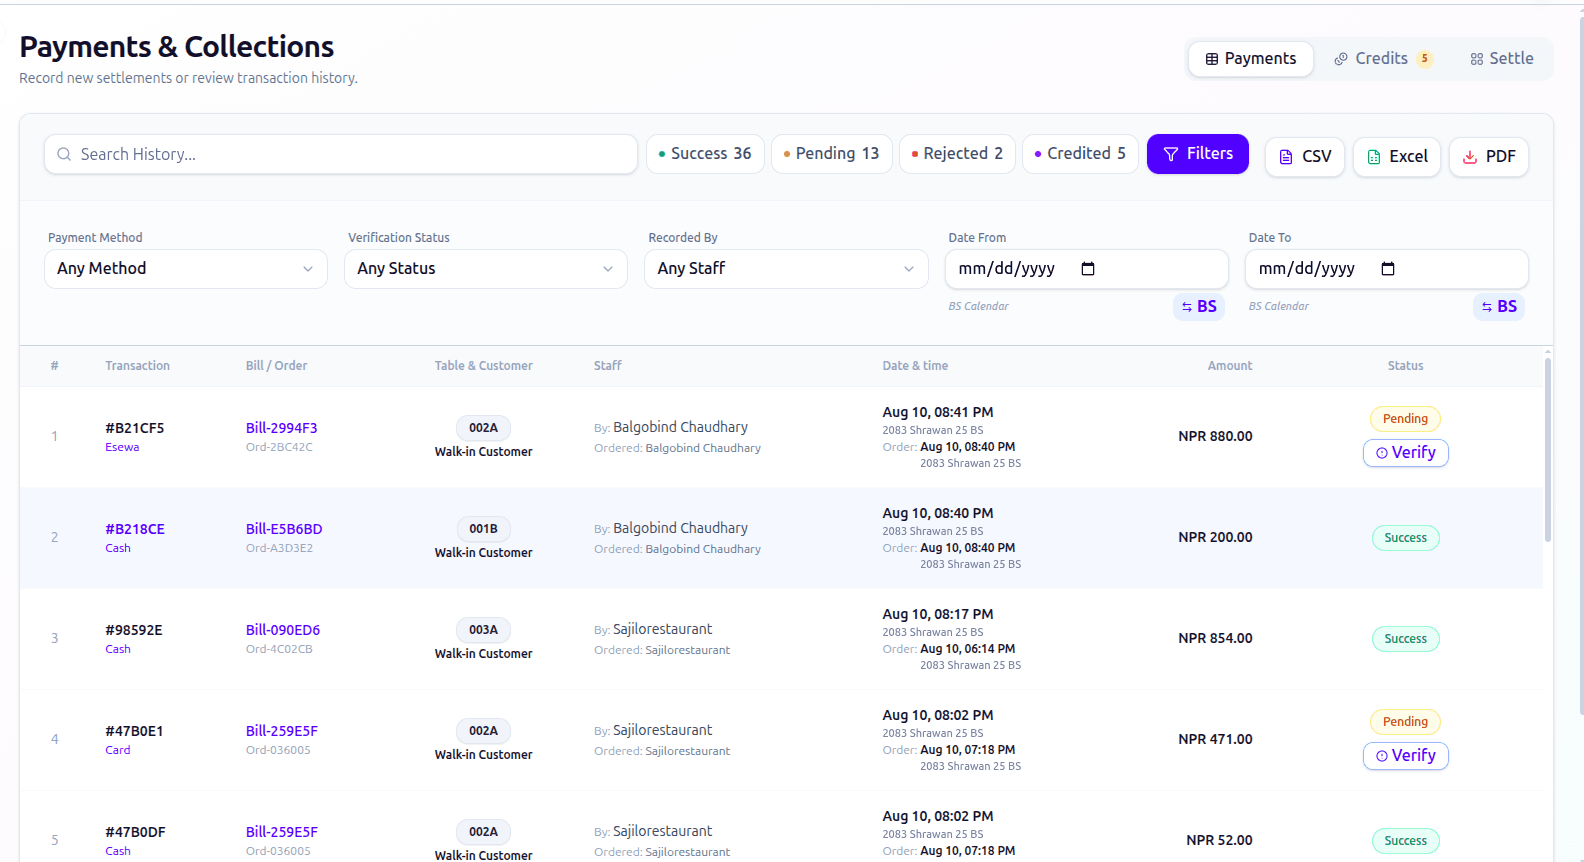The image size is (1584, 862).
Task: Switch to the Credits tab
Action: [x=1383, y=59]
